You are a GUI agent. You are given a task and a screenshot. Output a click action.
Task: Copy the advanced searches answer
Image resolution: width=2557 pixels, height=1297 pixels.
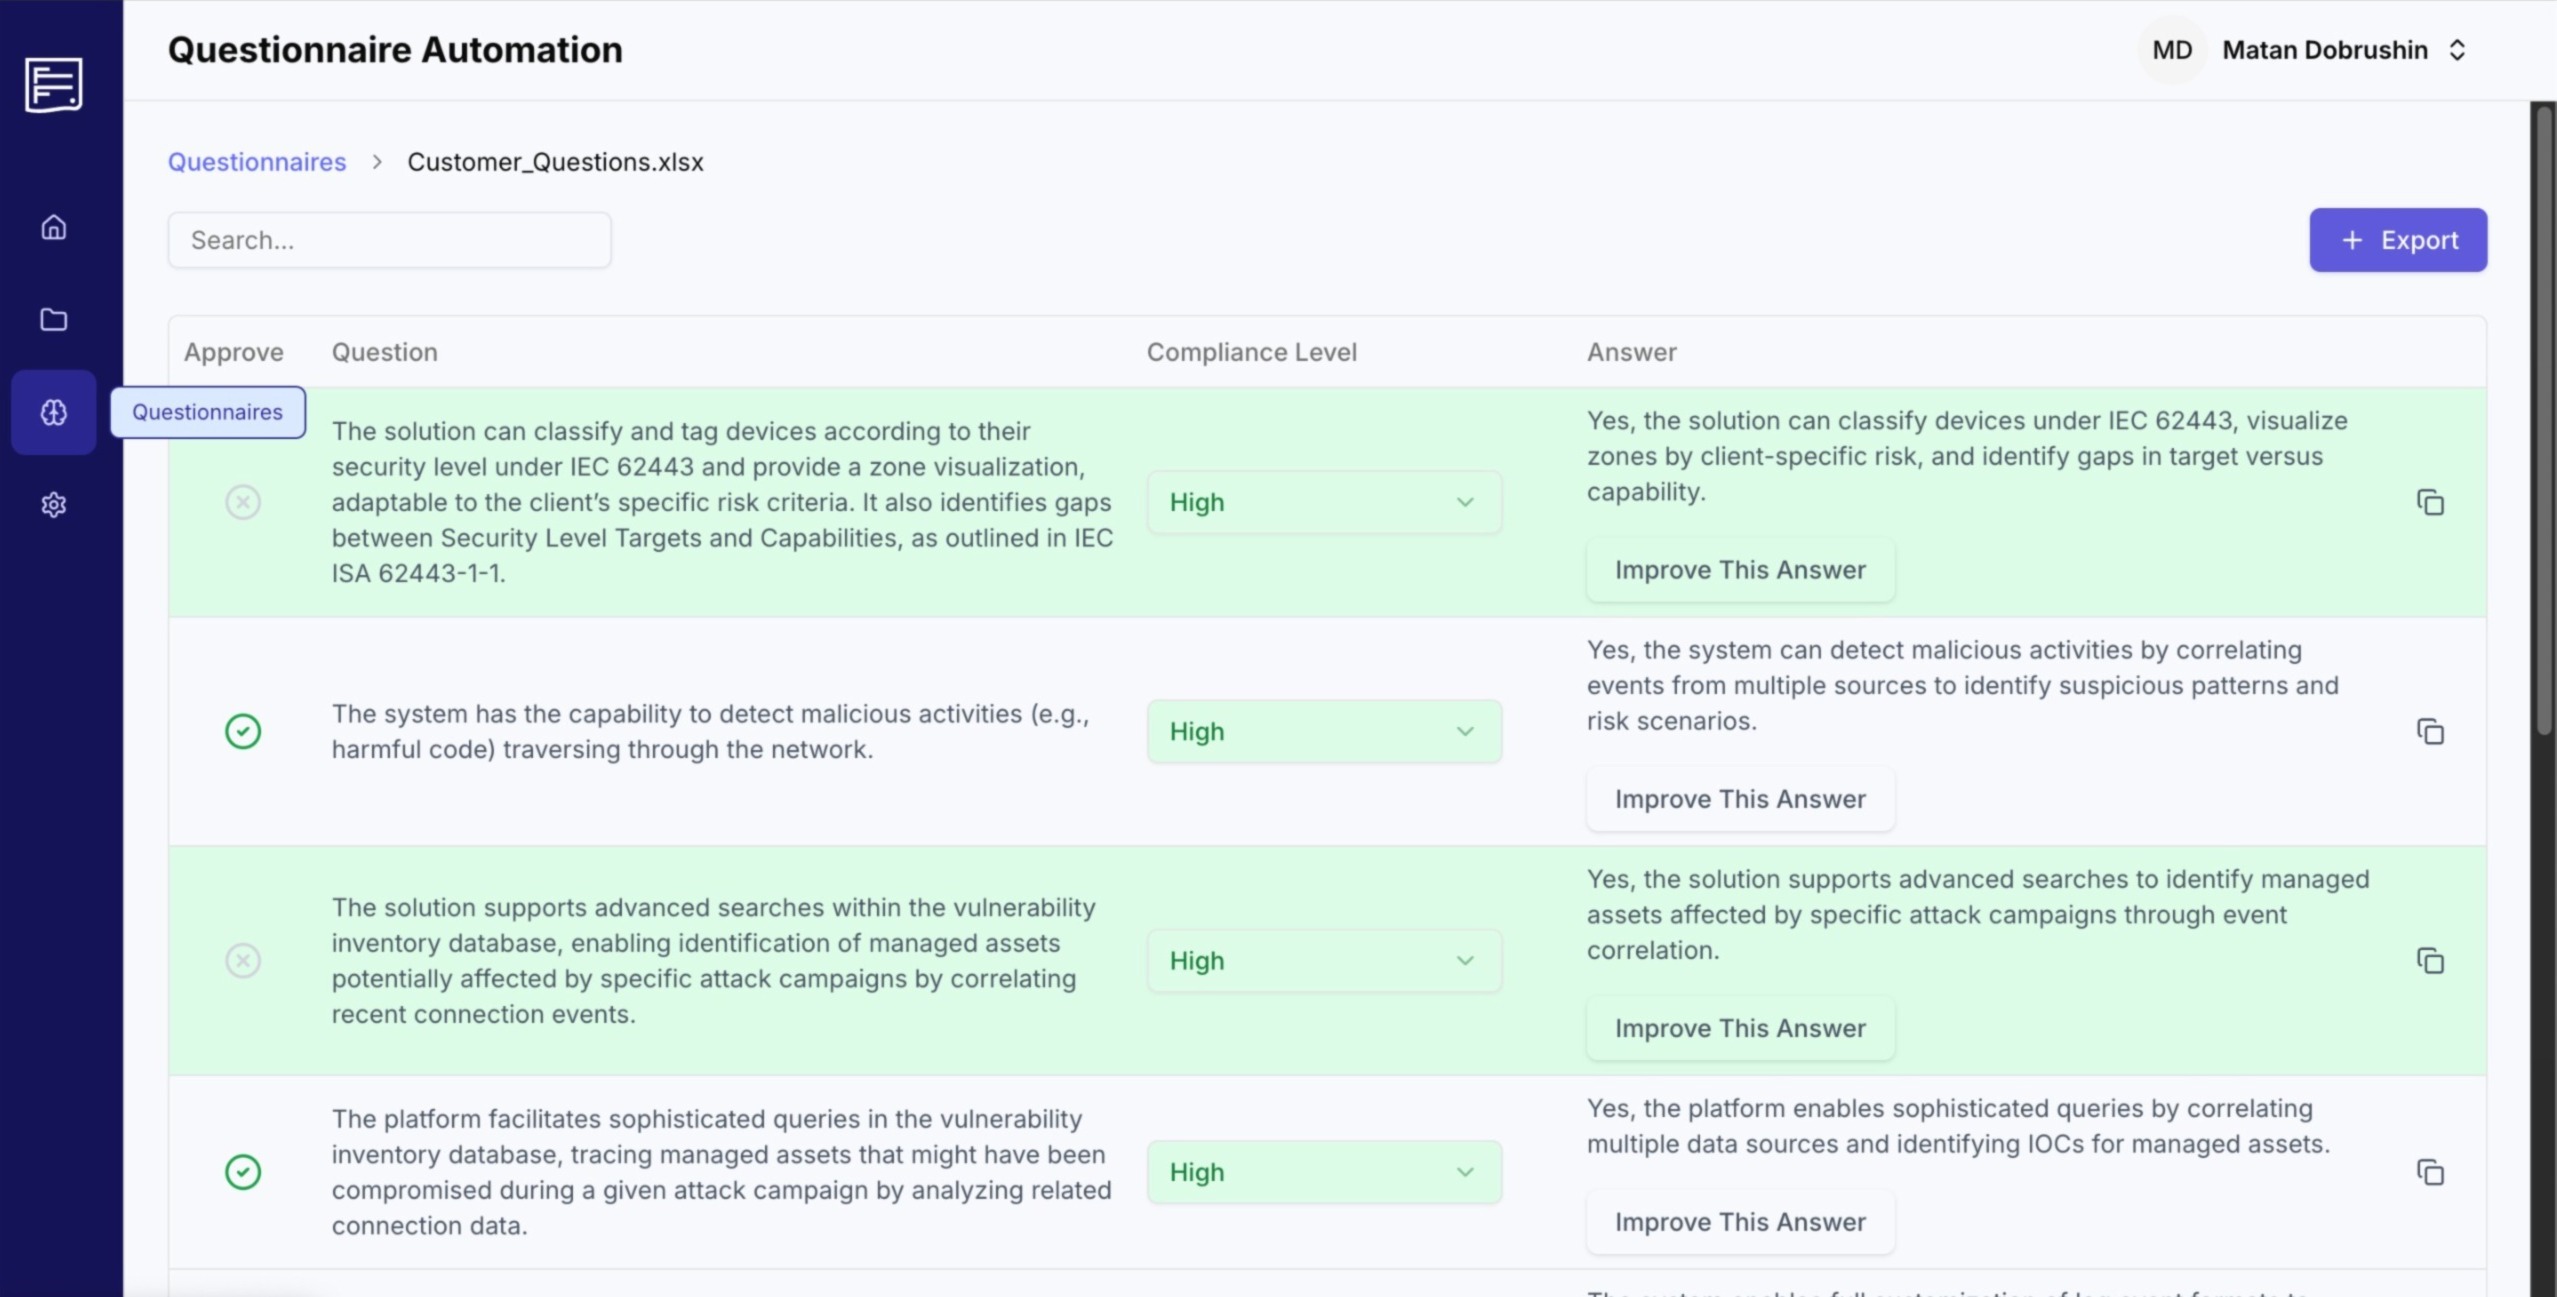pos(2429,960)
